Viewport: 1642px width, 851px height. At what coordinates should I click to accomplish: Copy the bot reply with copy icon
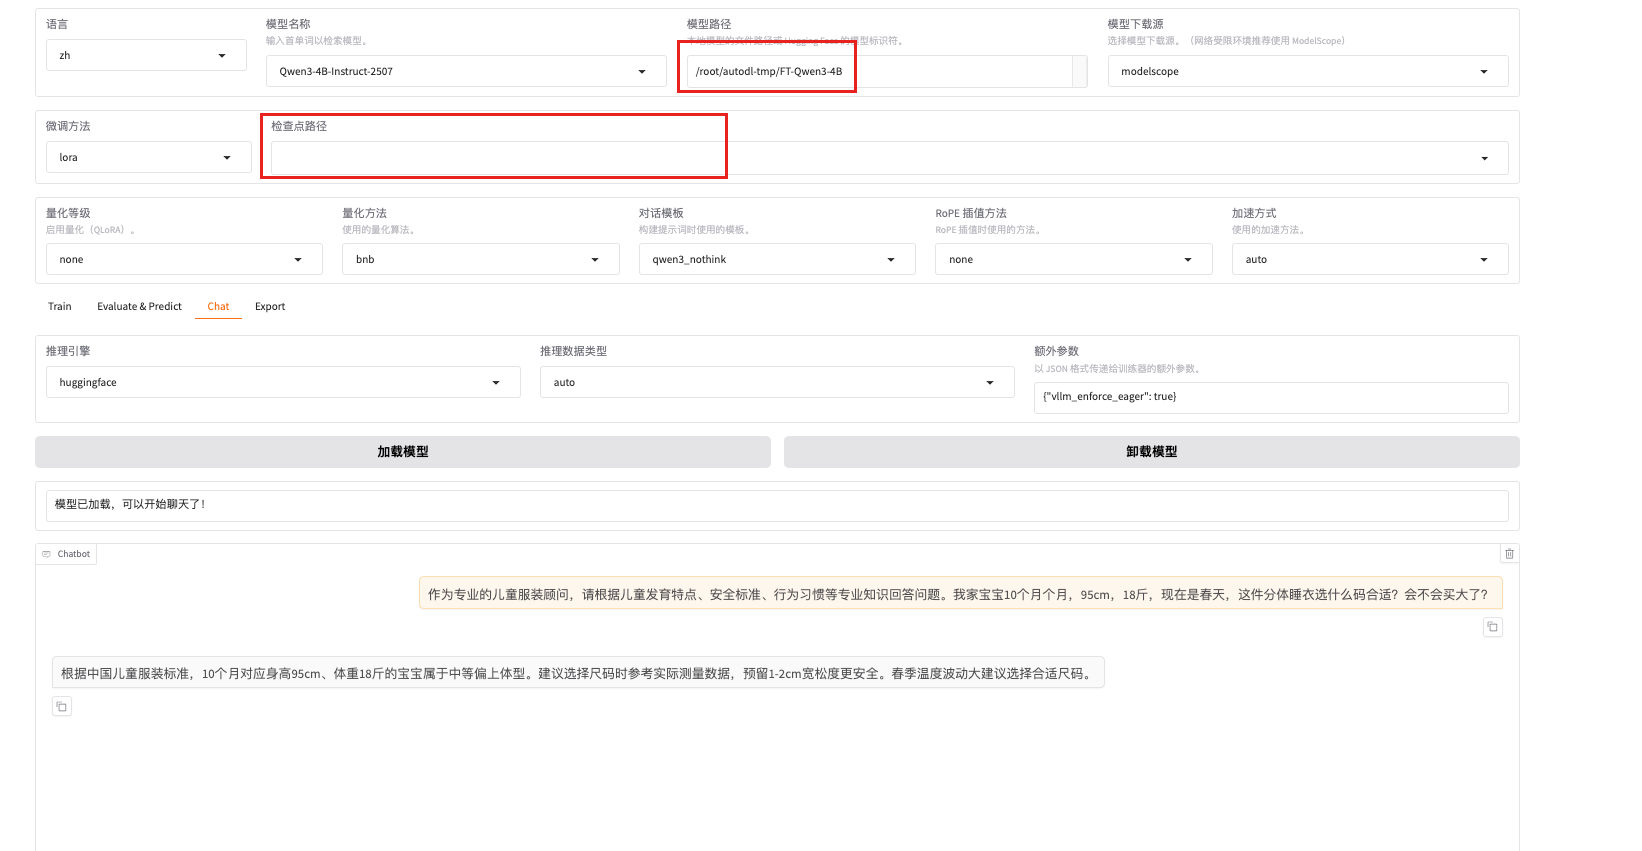(x=61, y=707)
